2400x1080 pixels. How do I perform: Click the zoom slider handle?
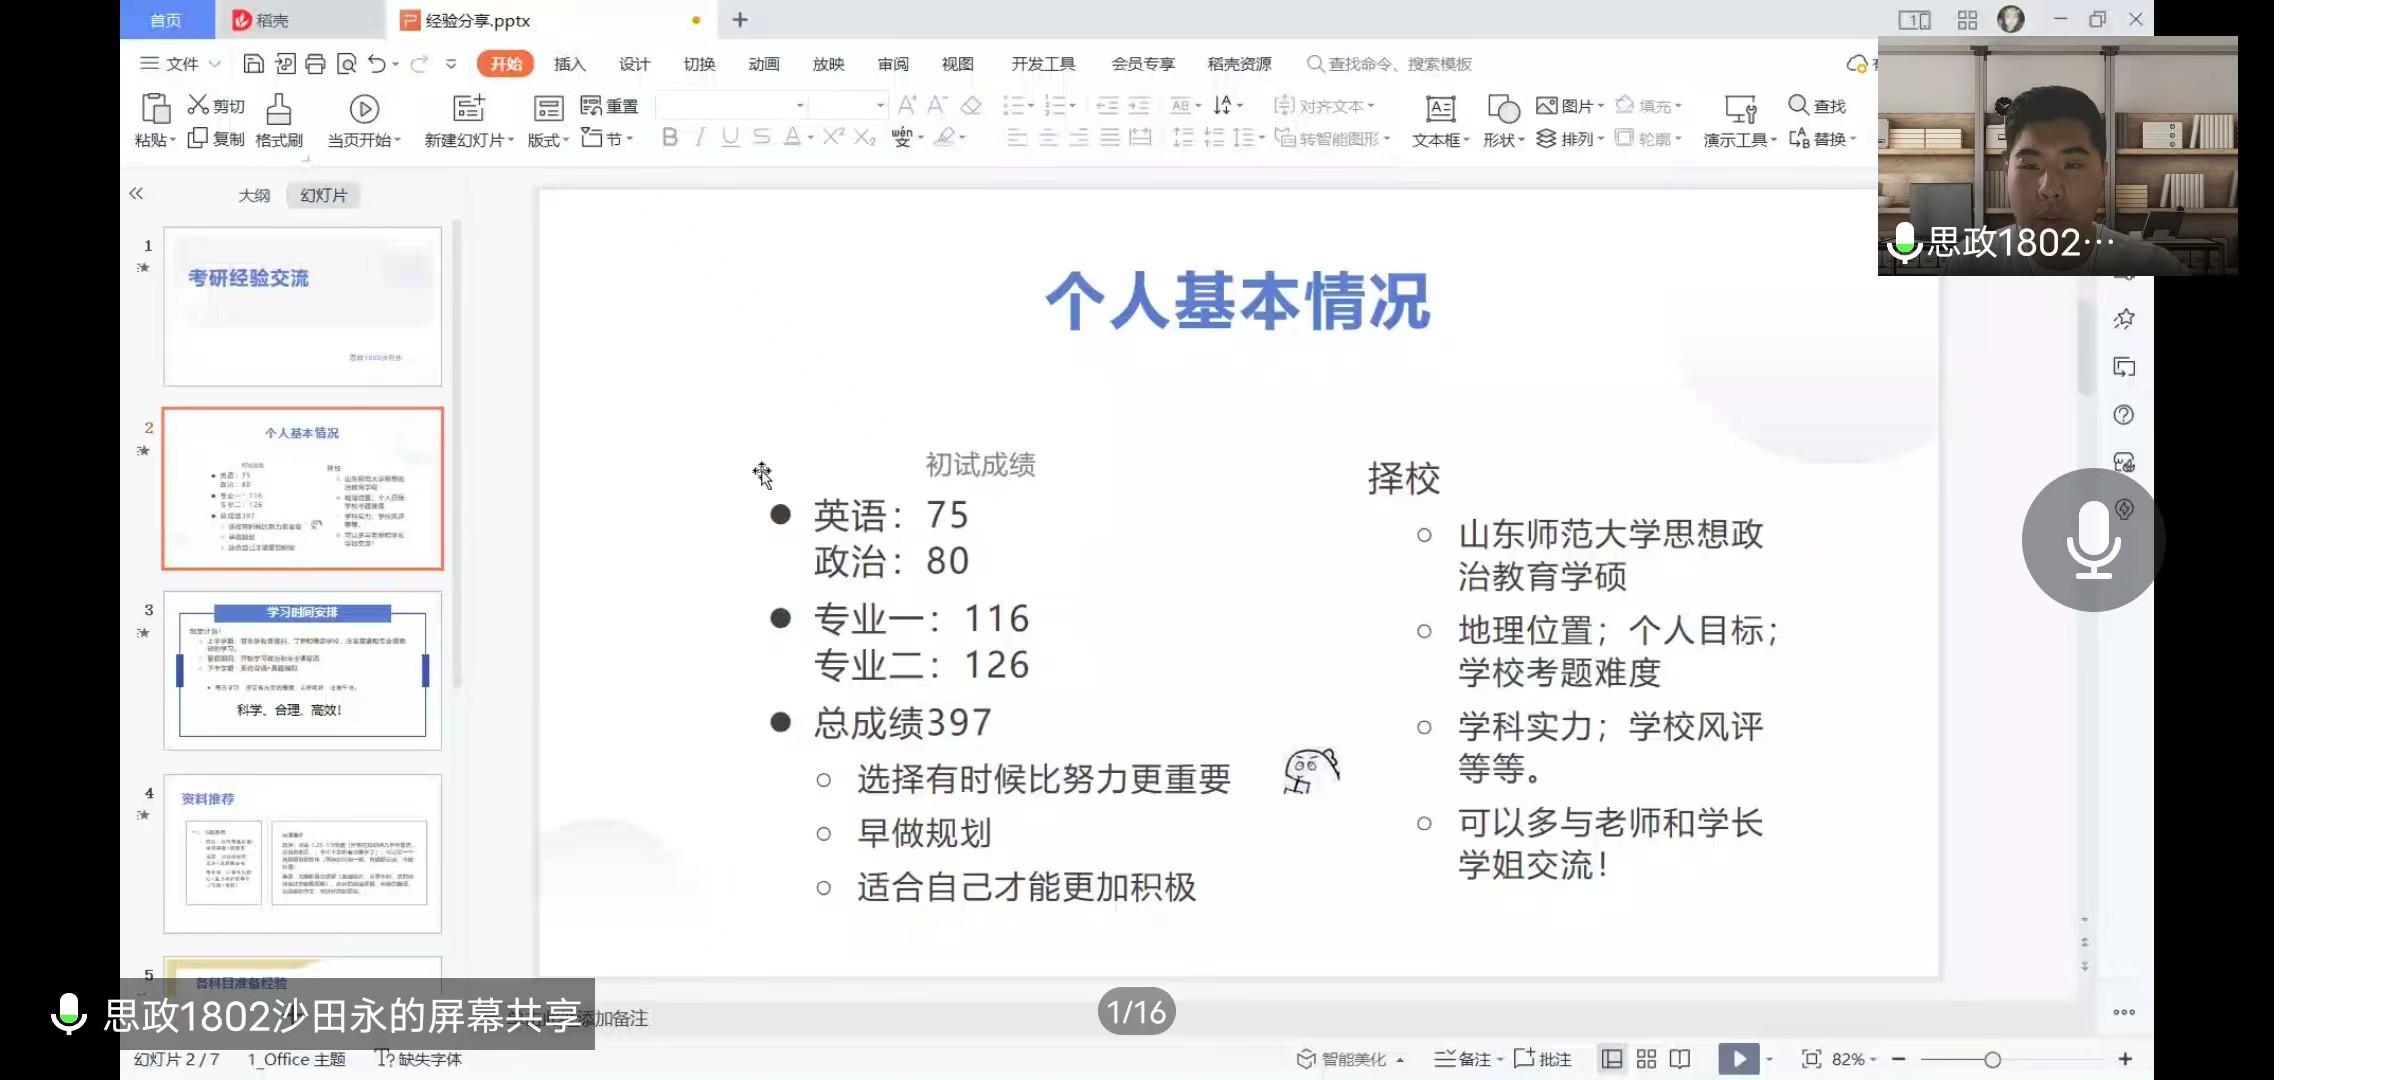pyautogui.click(x=1992, y=1059)
